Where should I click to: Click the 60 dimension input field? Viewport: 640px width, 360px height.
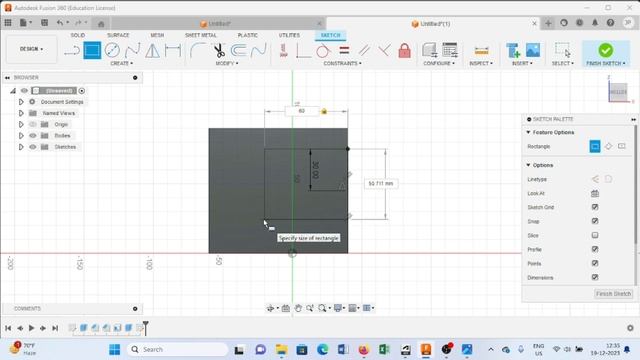click(x=302, y=111)
